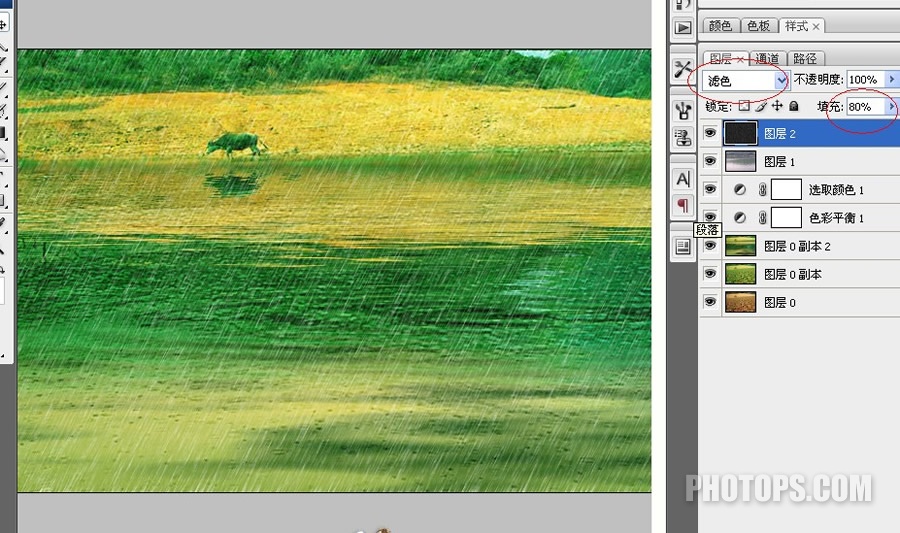This screenshot has height=533, width=900.
Task: Click lock all padlock icon
Action: coord(794,106)
